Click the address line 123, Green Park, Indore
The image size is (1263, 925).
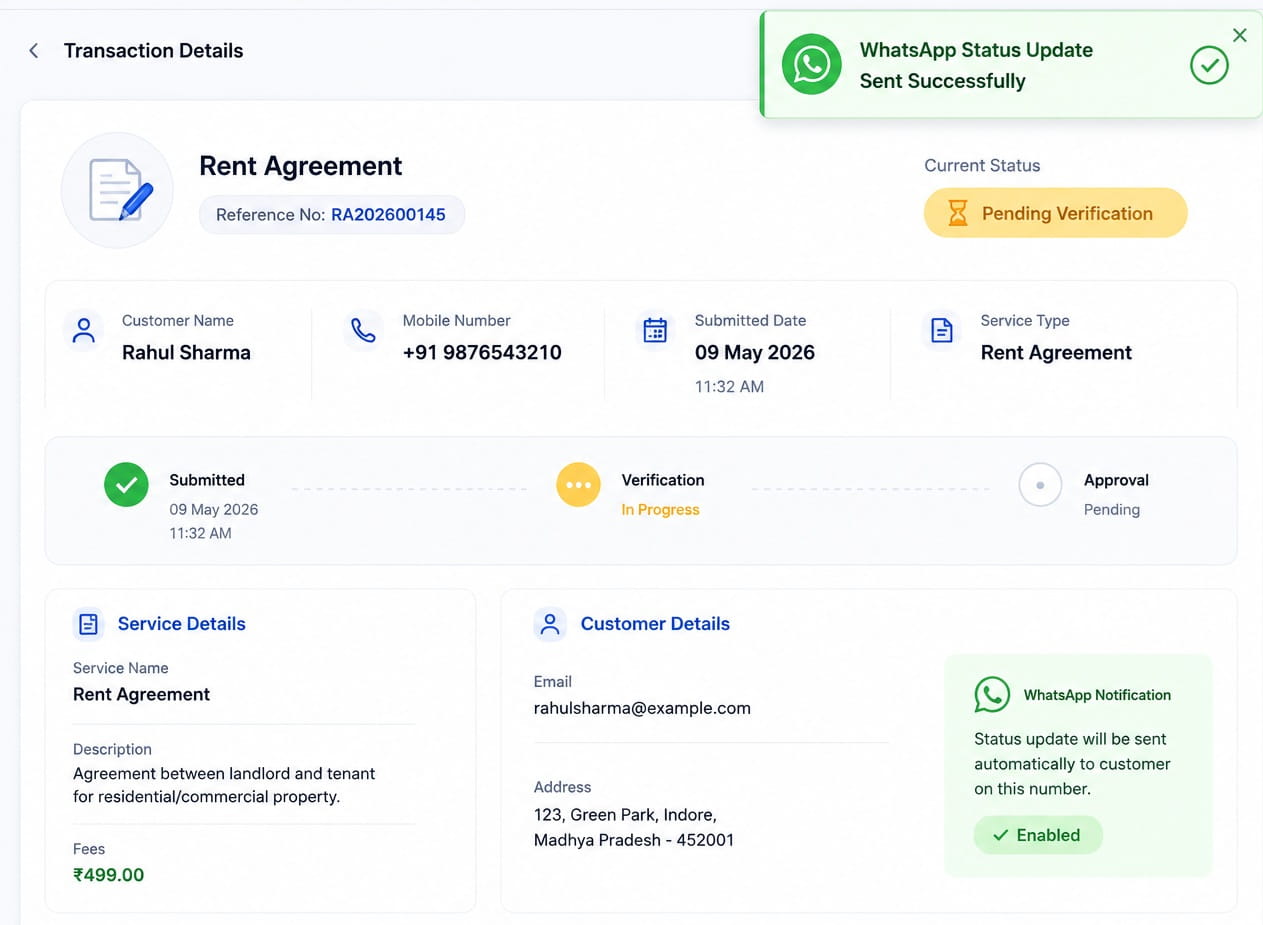pyautogui.click(x=625, y=815)
